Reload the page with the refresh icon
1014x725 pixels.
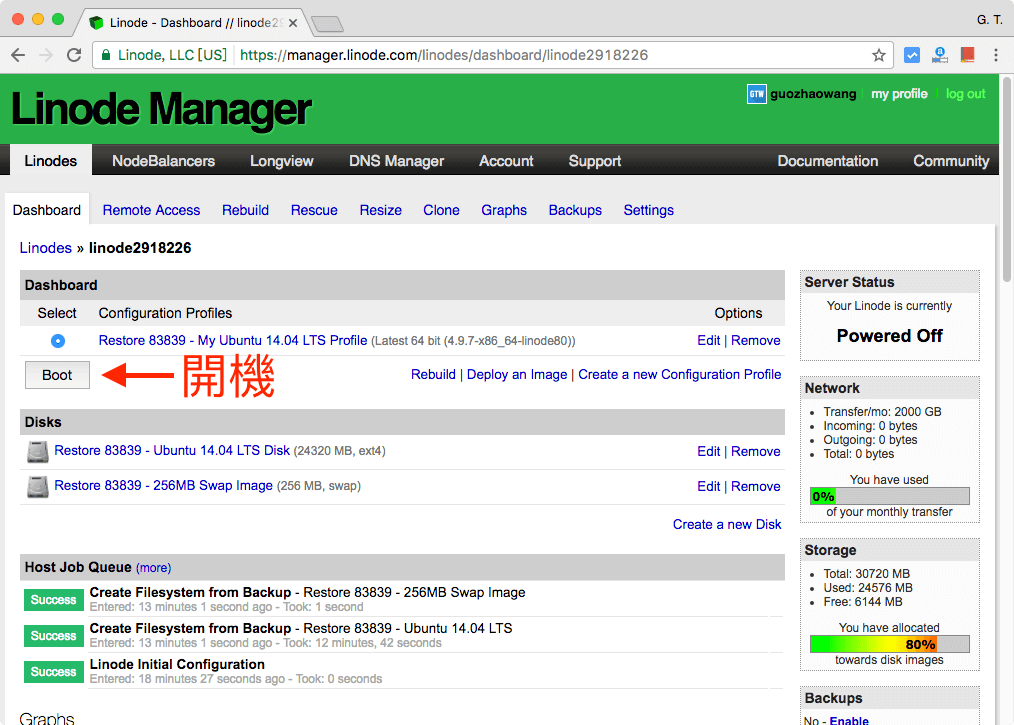[x=74, y=55]
